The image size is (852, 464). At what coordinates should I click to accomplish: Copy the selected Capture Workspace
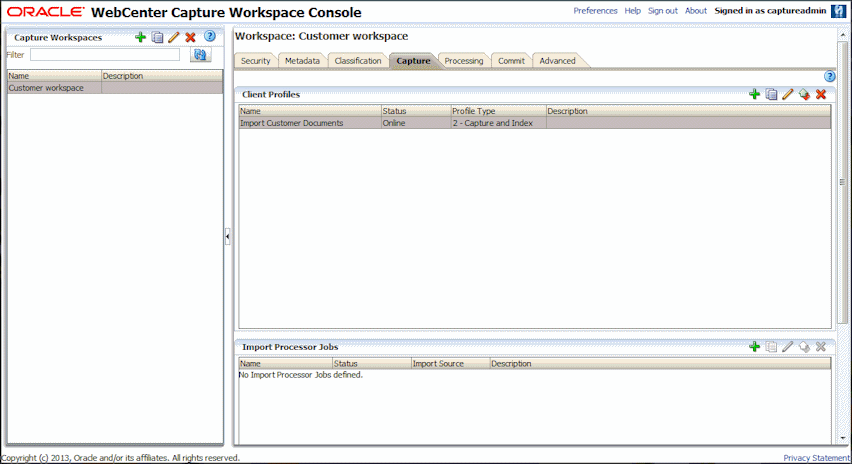point(157,37)
